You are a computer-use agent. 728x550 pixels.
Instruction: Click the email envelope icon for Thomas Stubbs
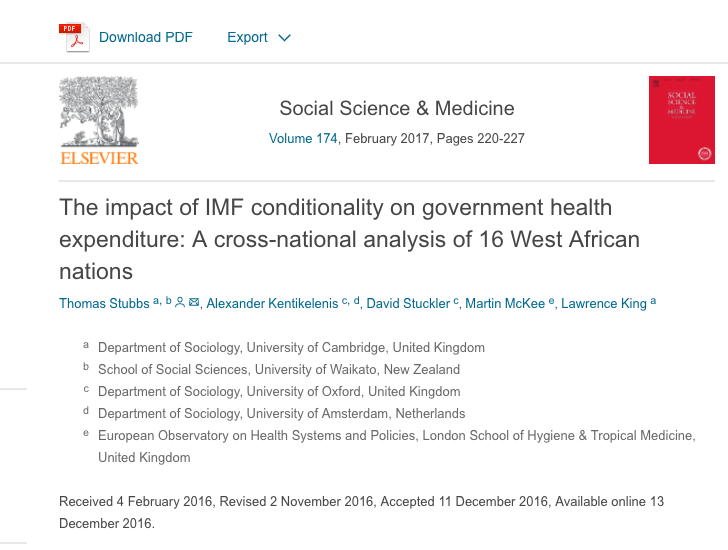[194, 302]
